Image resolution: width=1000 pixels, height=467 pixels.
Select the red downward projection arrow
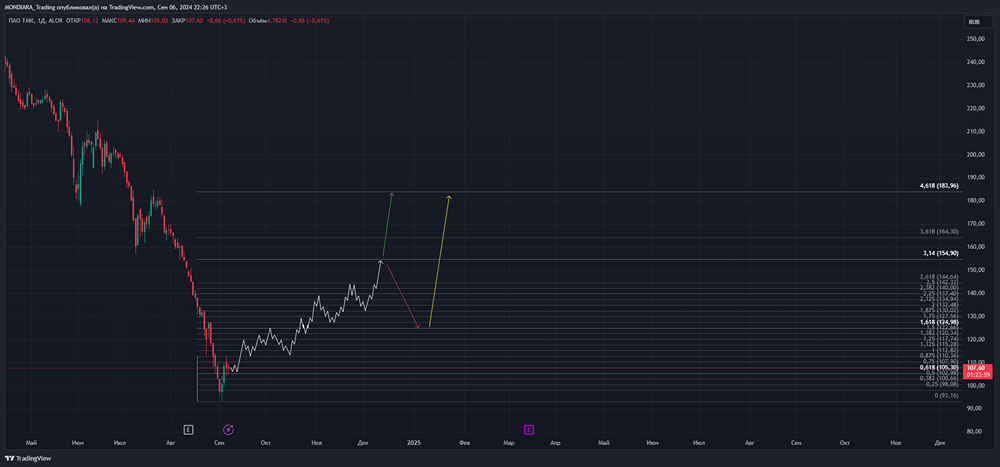[403, 297]
